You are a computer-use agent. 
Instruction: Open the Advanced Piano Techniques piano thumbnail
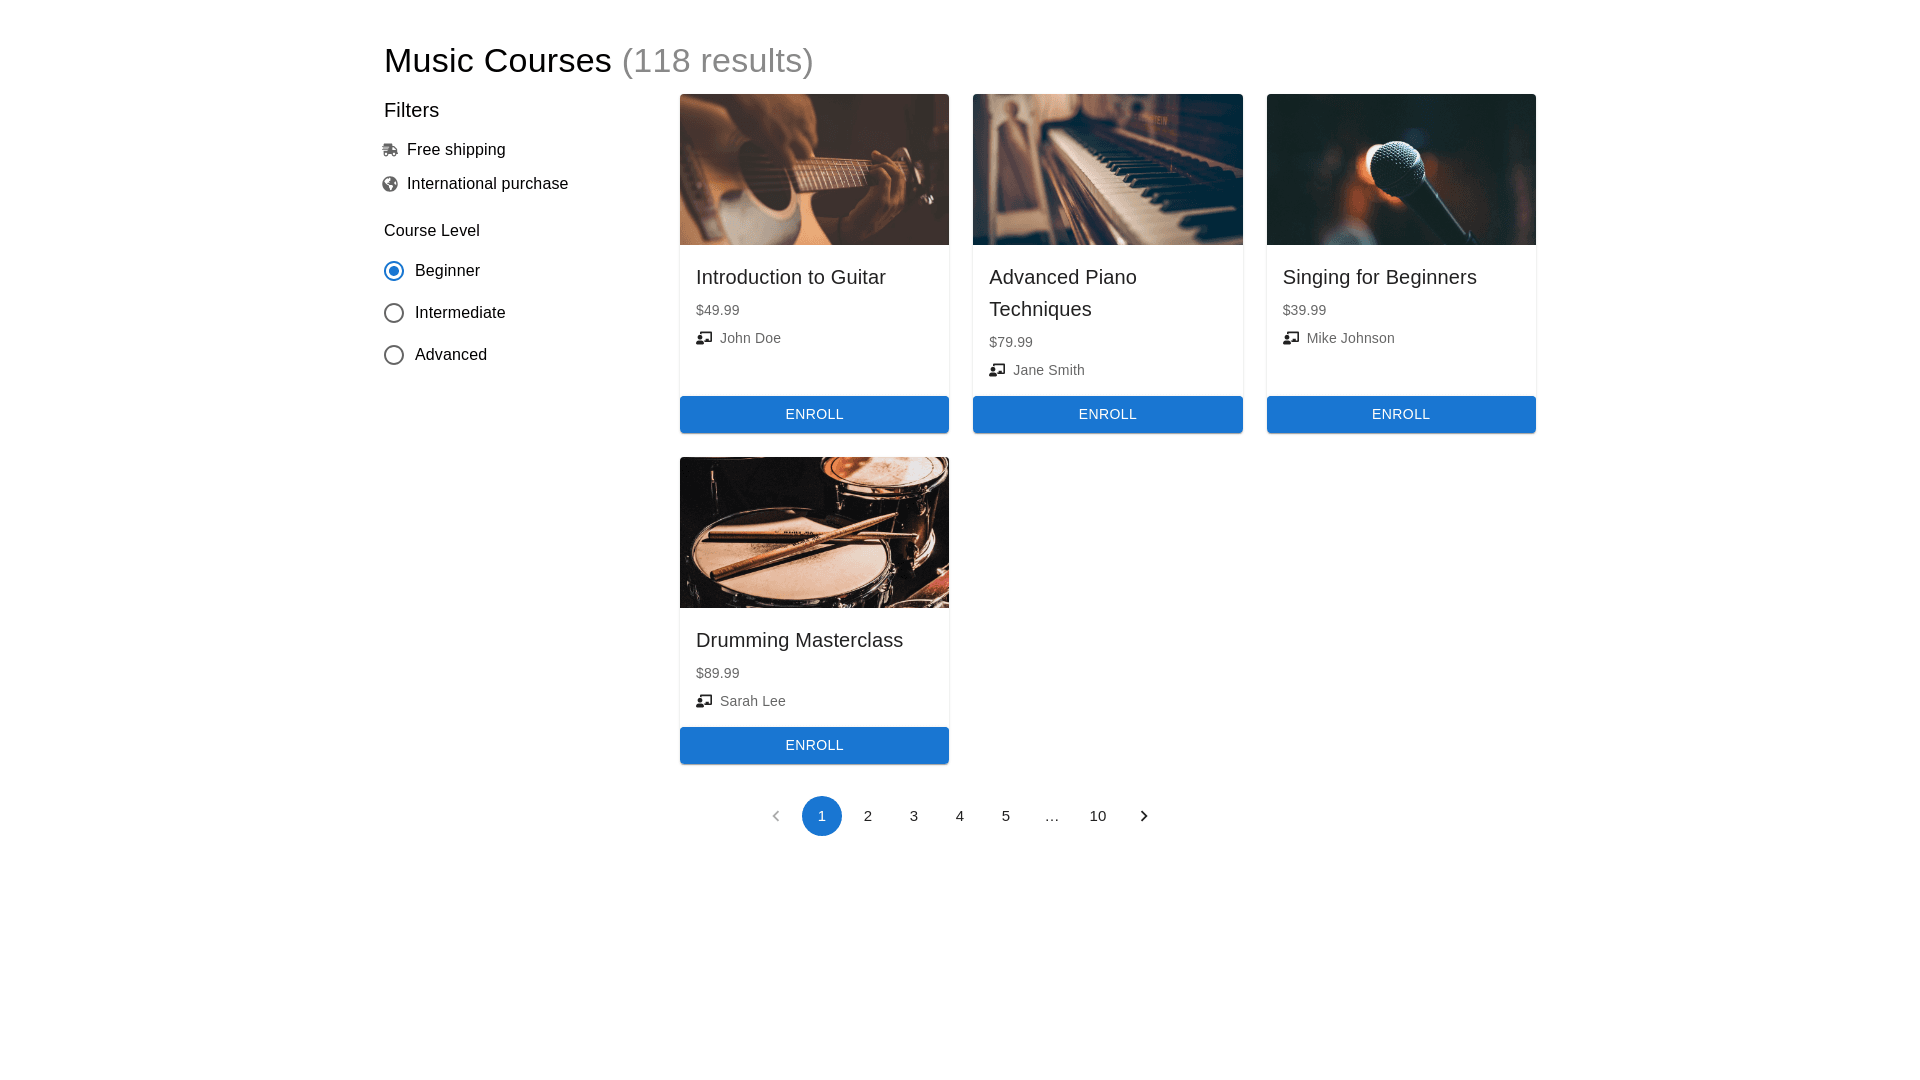[x=1107, y=169]
